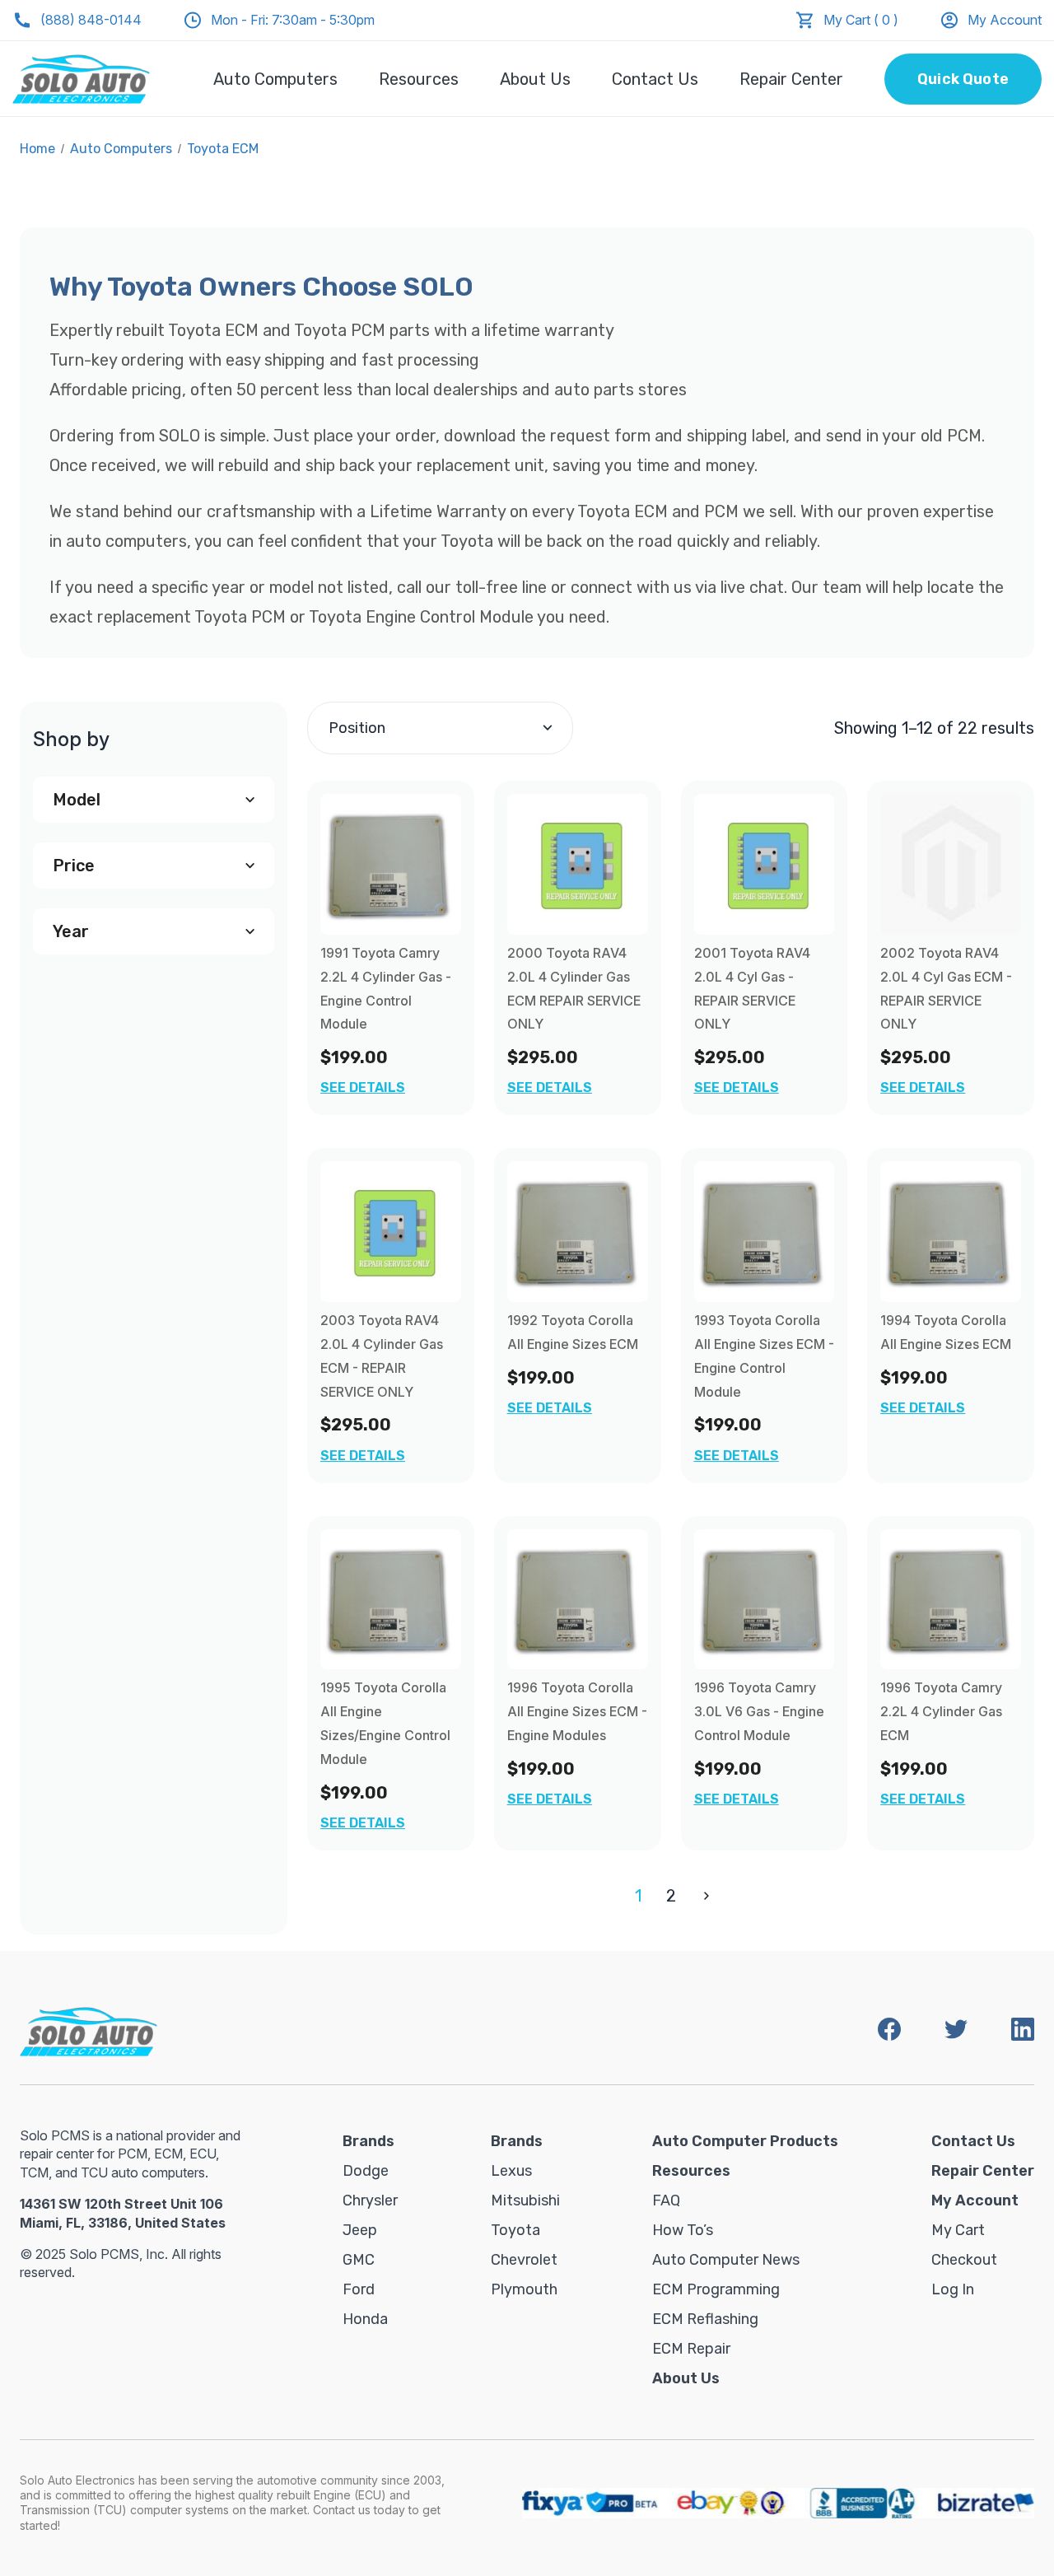See details for 1992 Toyota Corolla
1054x2576 pixels.
[549, 1407]
